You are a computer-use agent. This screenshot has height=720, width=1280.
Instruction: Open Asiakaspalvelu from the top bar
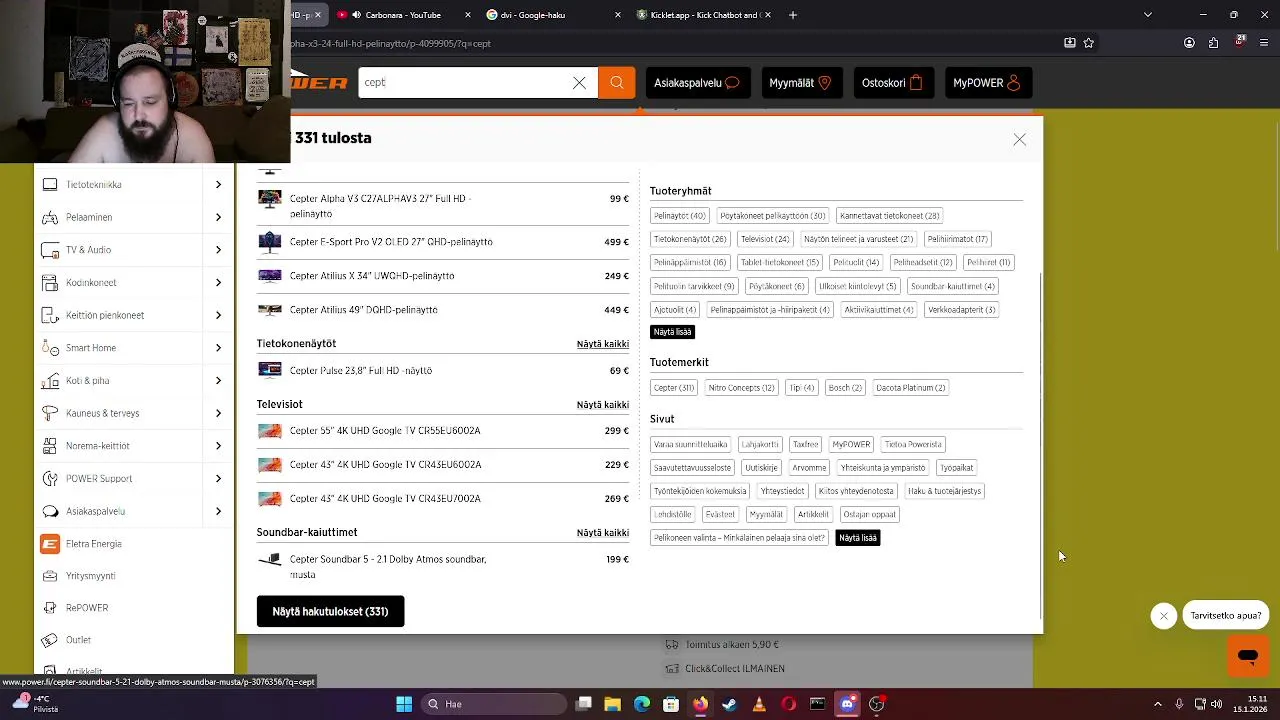[696, 83]
